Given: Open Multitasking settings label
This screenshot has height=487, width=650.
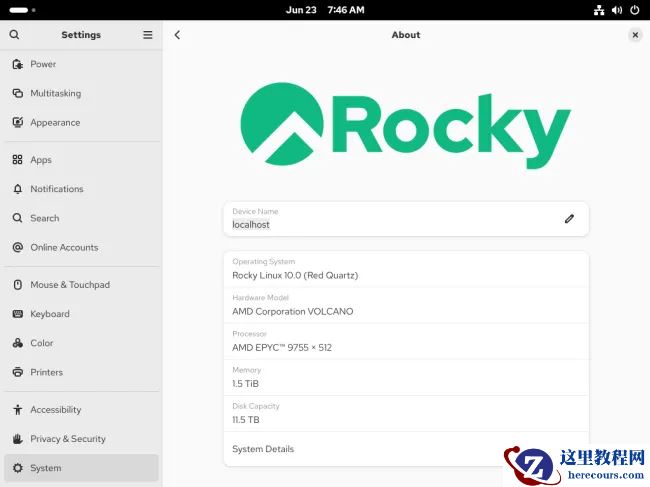Looking at the screenshot, I should tap(56, 93).
